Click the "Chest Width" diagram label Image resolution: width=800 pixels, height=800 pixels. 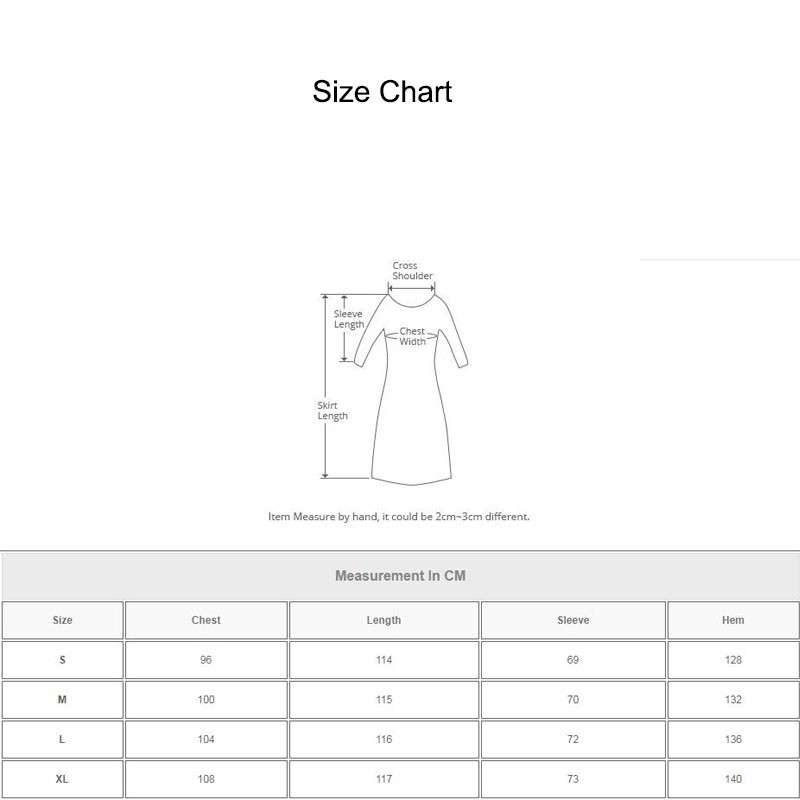[x=413, y=333]
